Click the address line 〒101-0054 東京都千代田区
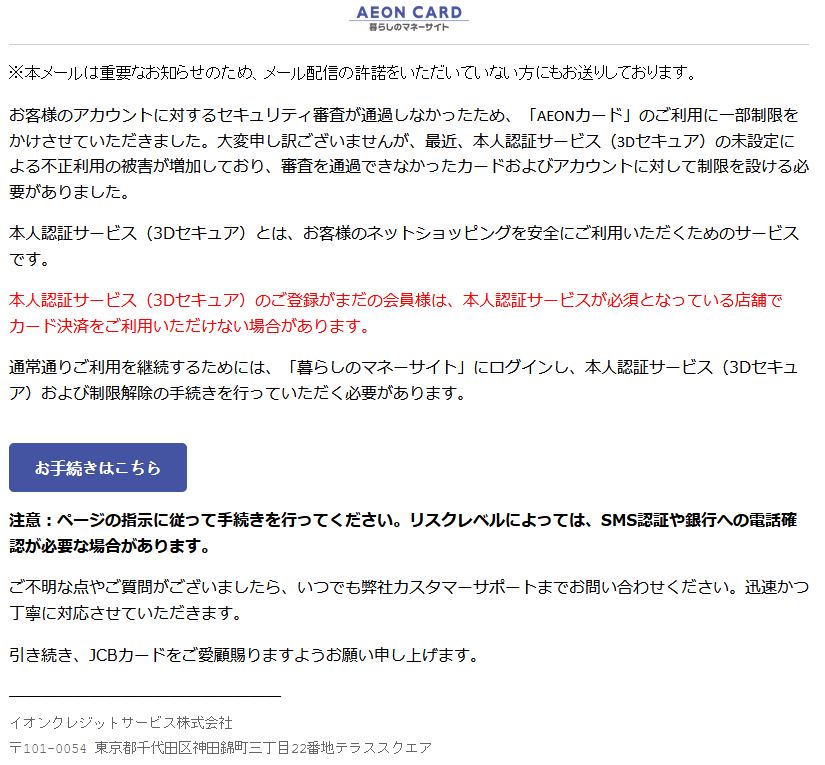Screen dimensions: 825x765 [x=221, y=748]
